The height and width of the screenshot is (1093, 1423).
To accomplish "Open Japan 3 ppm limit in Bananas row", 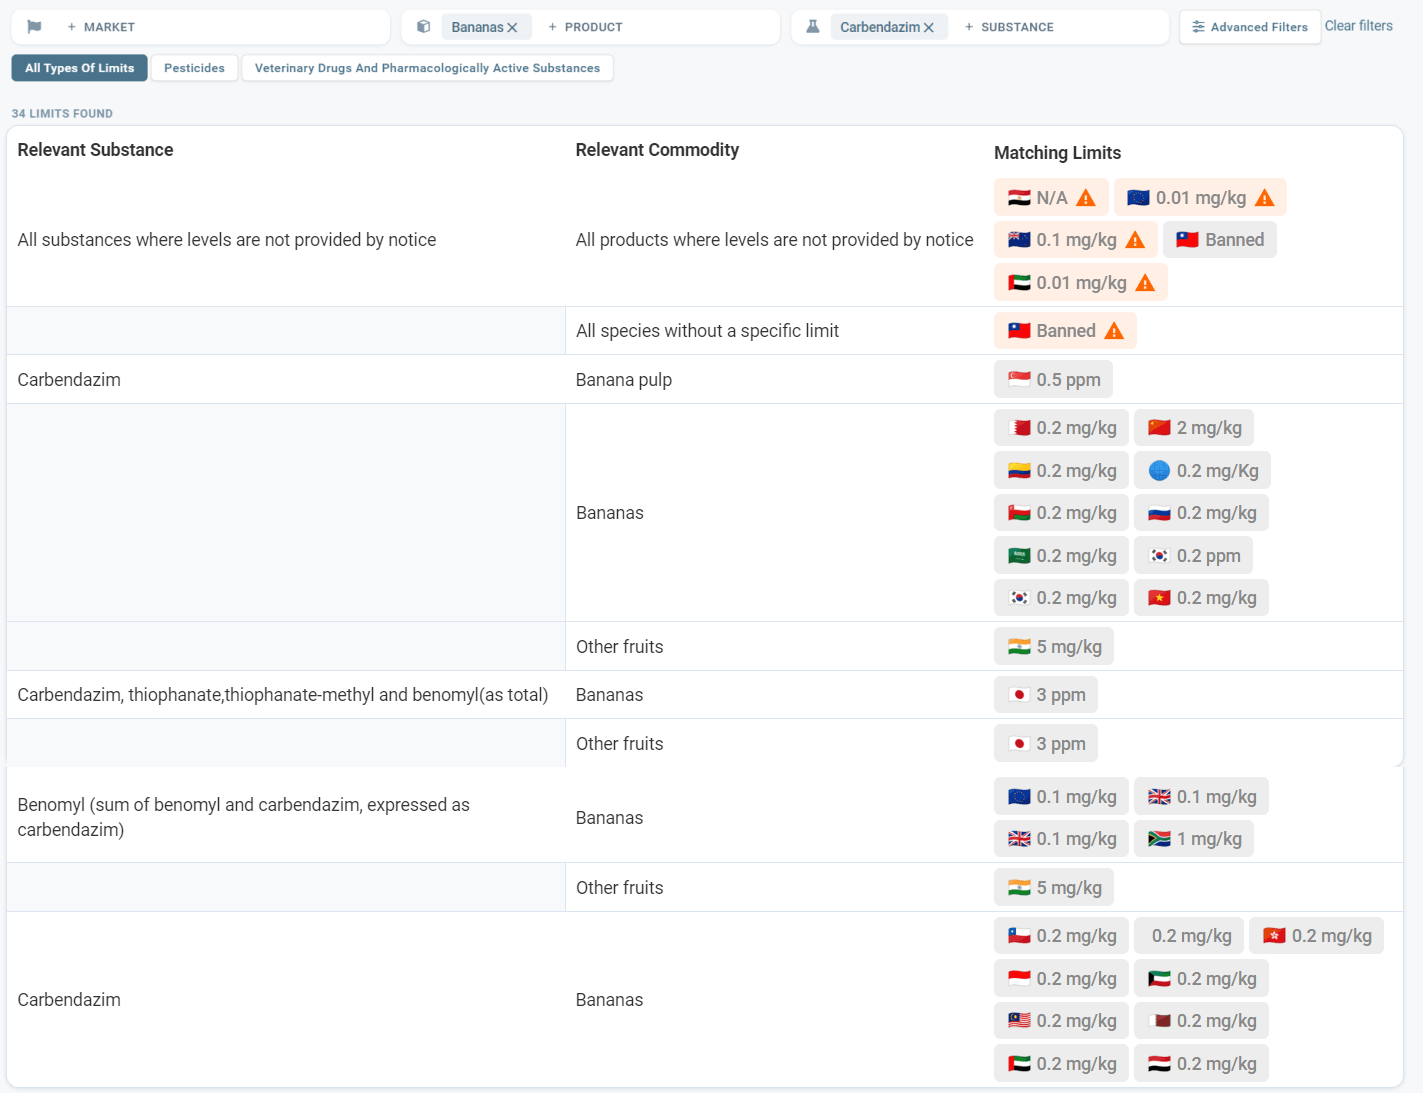I will [x=1046, y=695].
